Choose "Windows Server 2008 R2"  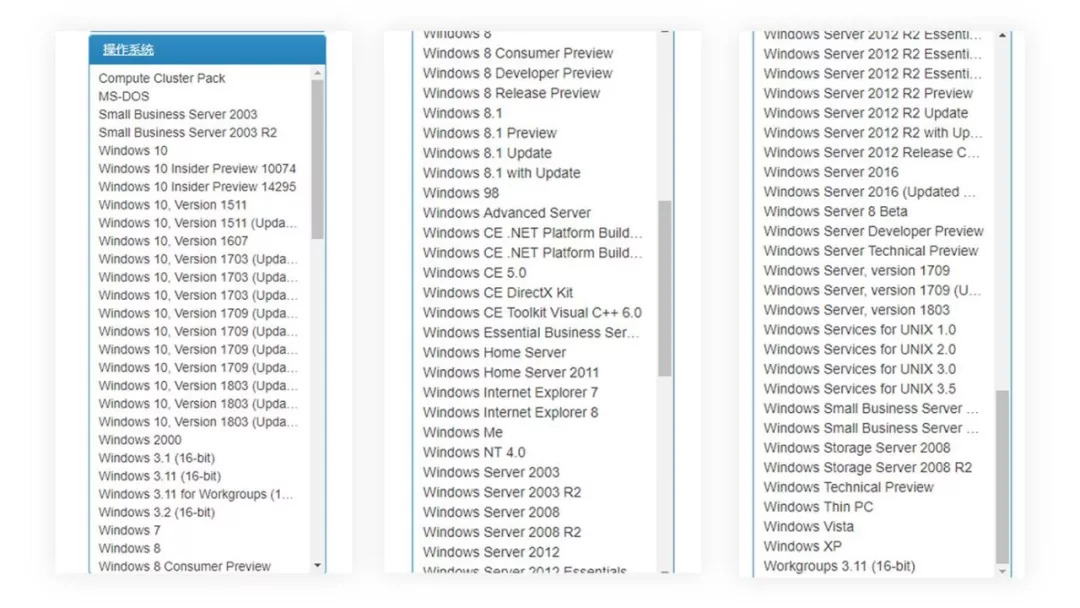pos(502,532)
